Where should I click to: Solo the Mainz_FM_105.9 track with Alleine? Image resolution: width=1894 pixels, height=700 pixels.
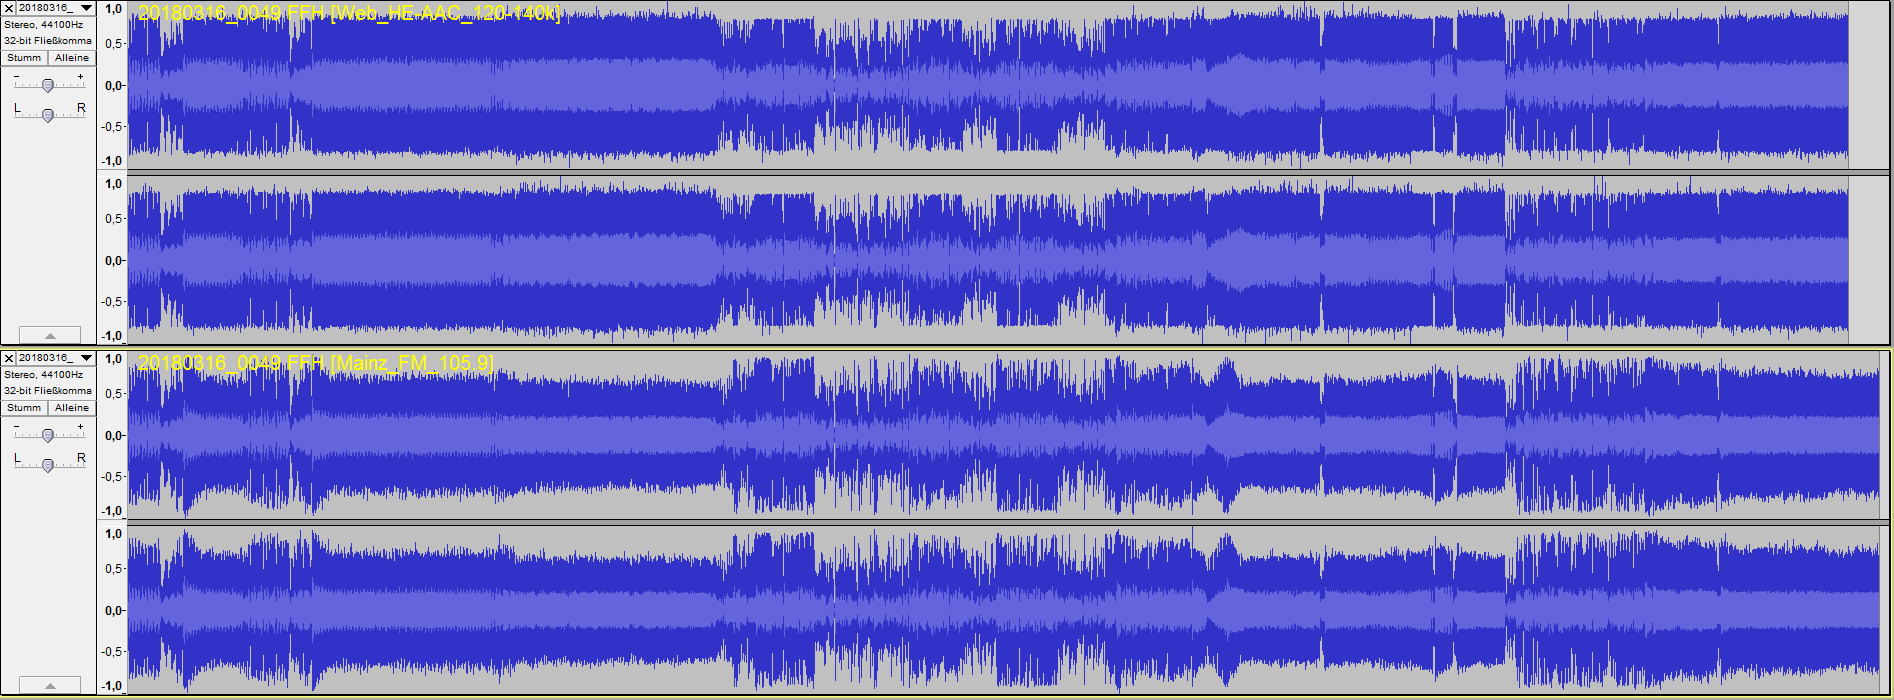coord(72,408)
